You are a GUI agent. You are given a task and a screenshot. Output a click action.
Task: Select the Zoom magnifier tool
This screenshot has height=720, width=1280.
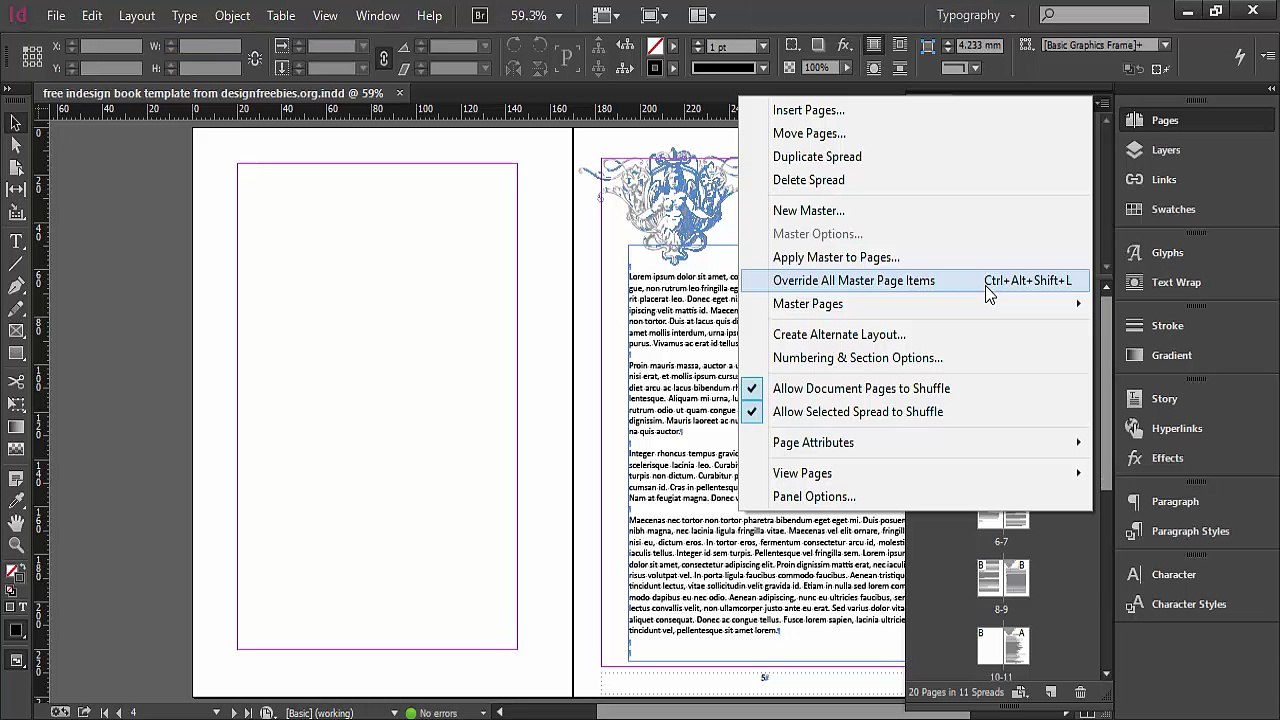pos(16,545)
